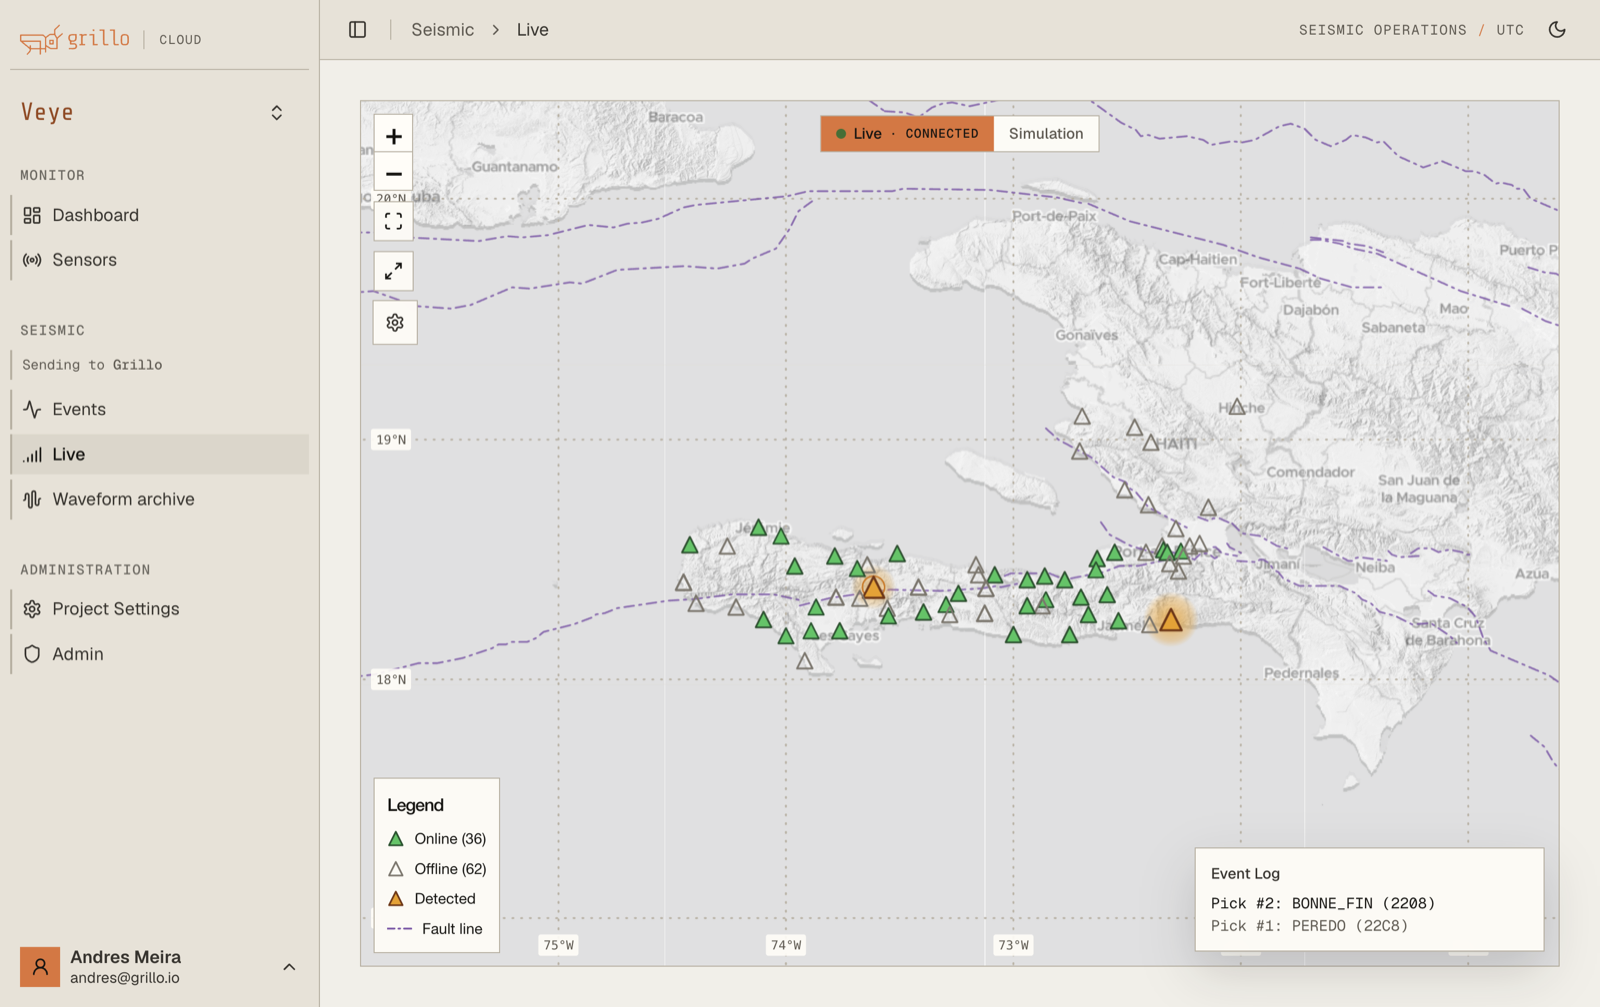The height and width of the screenshot is (1007, 1600).
Task: Open the Waveform archive
Action: (x=160, y=499)
